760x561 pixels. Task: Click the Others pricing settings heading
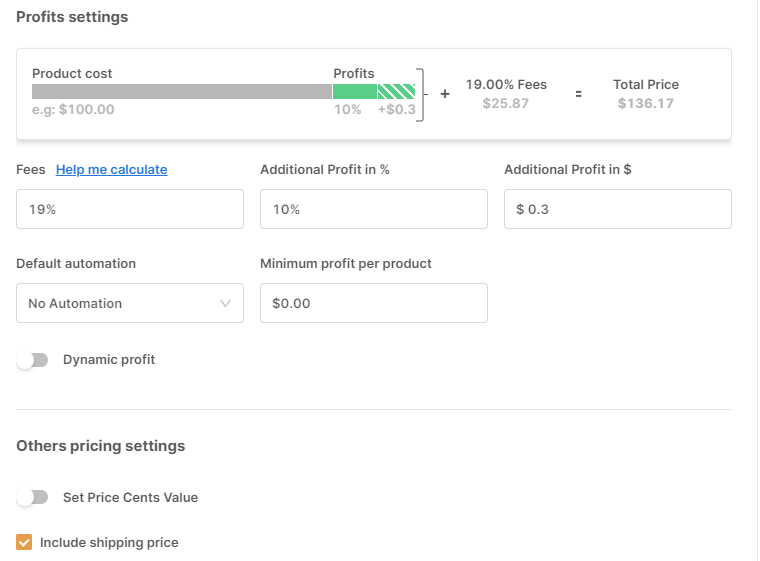click(100, 446)
